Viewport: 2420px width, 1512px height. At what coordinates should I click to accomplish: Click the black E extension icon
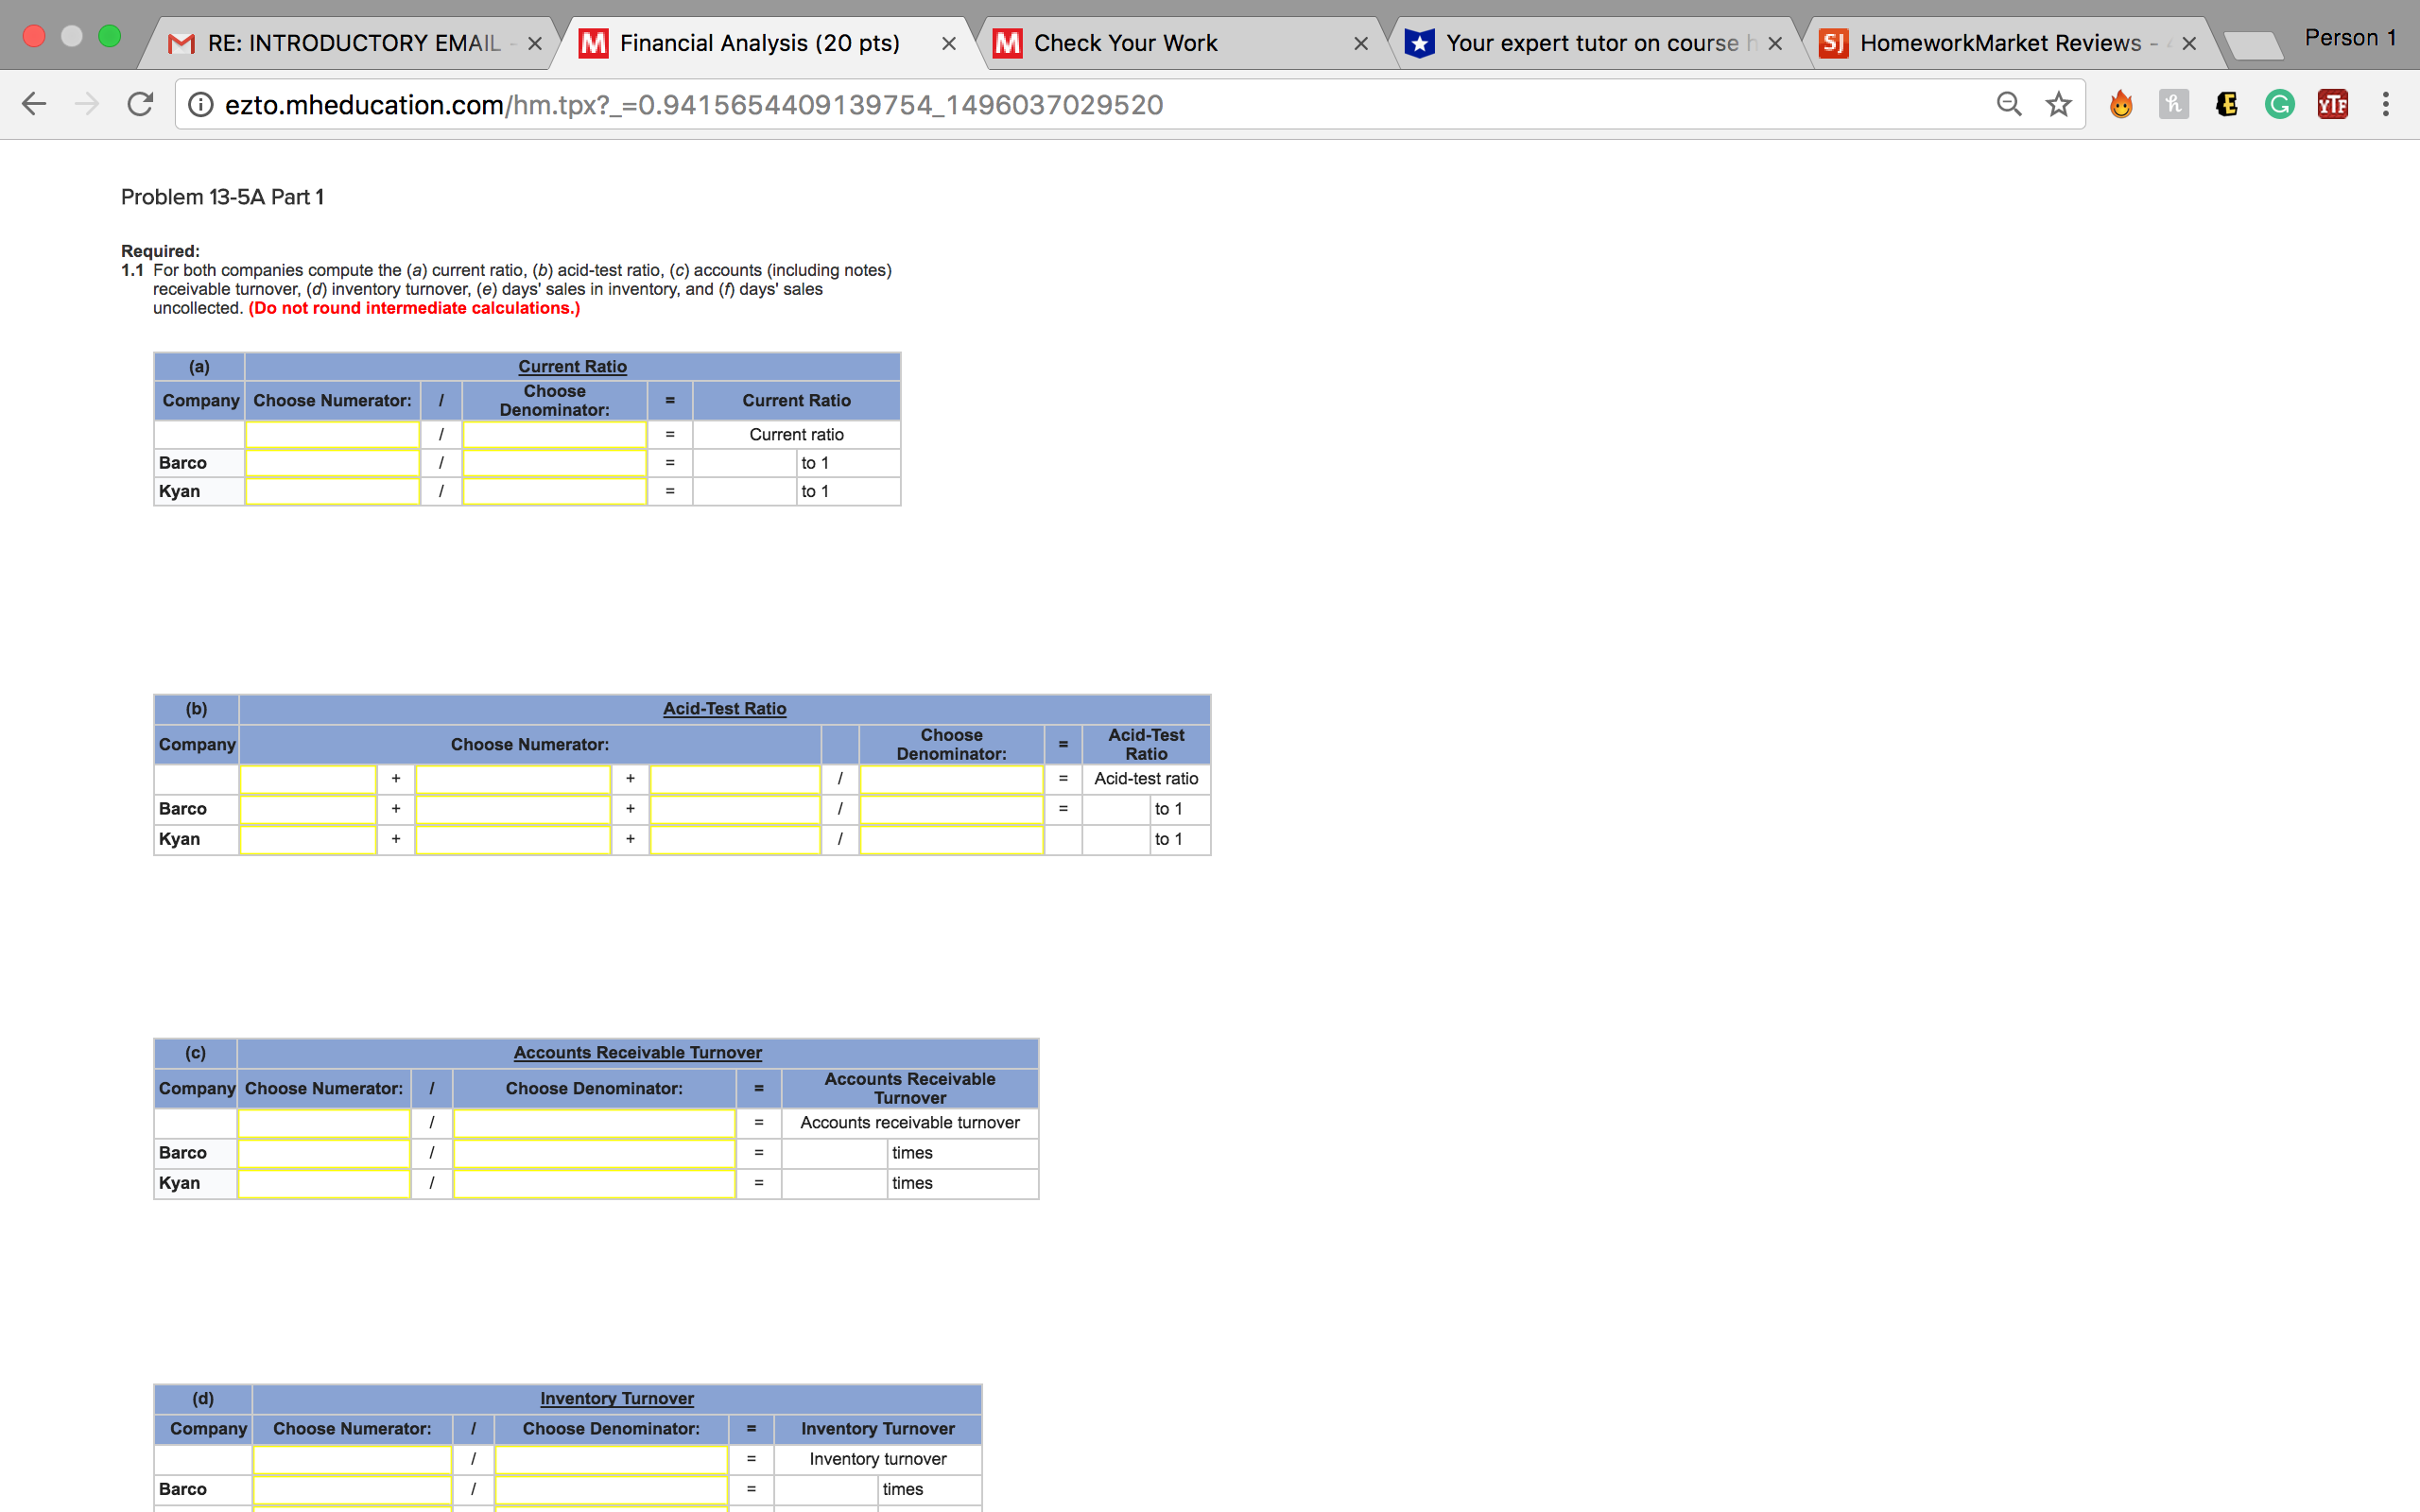click(2226, 104)
